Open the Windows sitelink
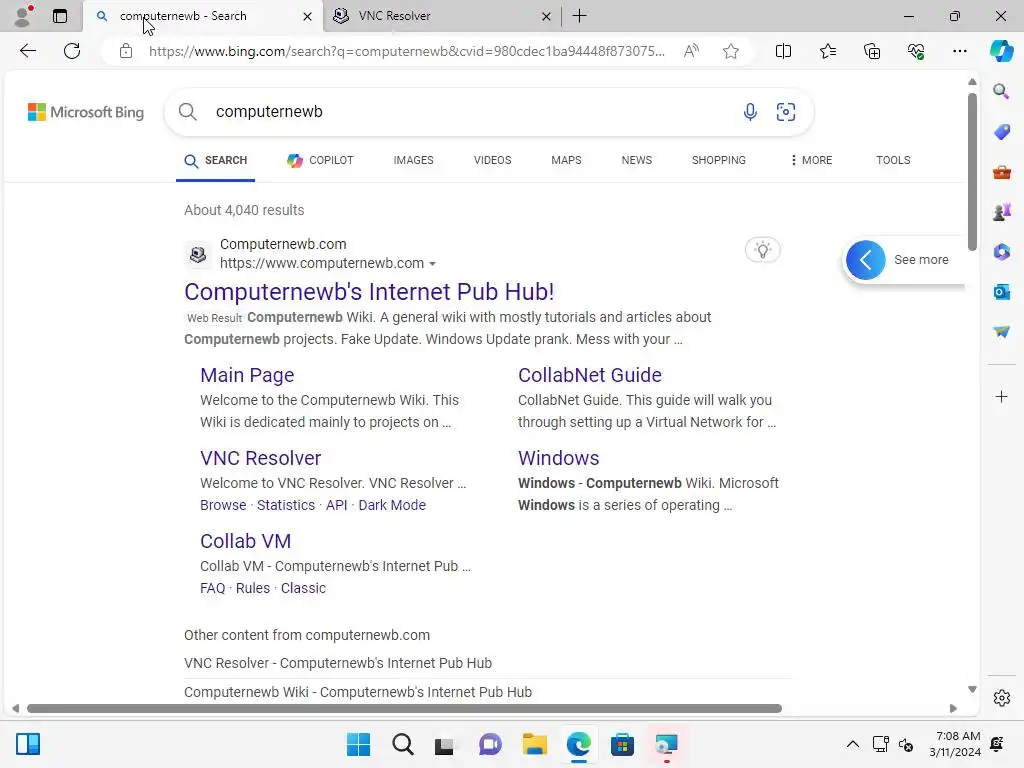 (558, 458)
